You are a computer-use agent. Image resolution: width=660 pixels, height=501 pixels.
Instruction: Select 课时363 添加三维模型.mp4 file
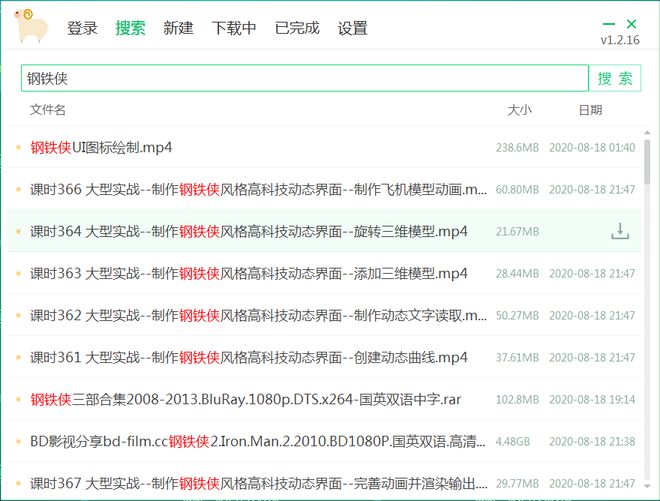point(249,273)
